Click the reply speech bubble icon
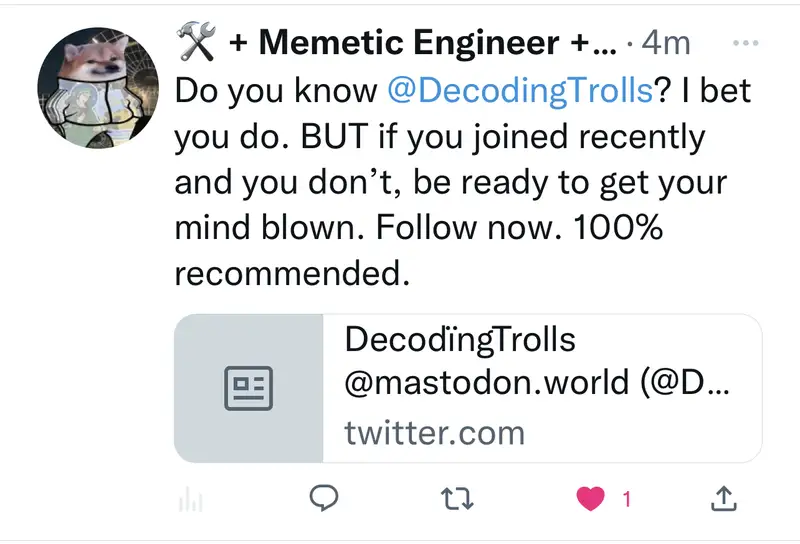 (x=323, y=499)
